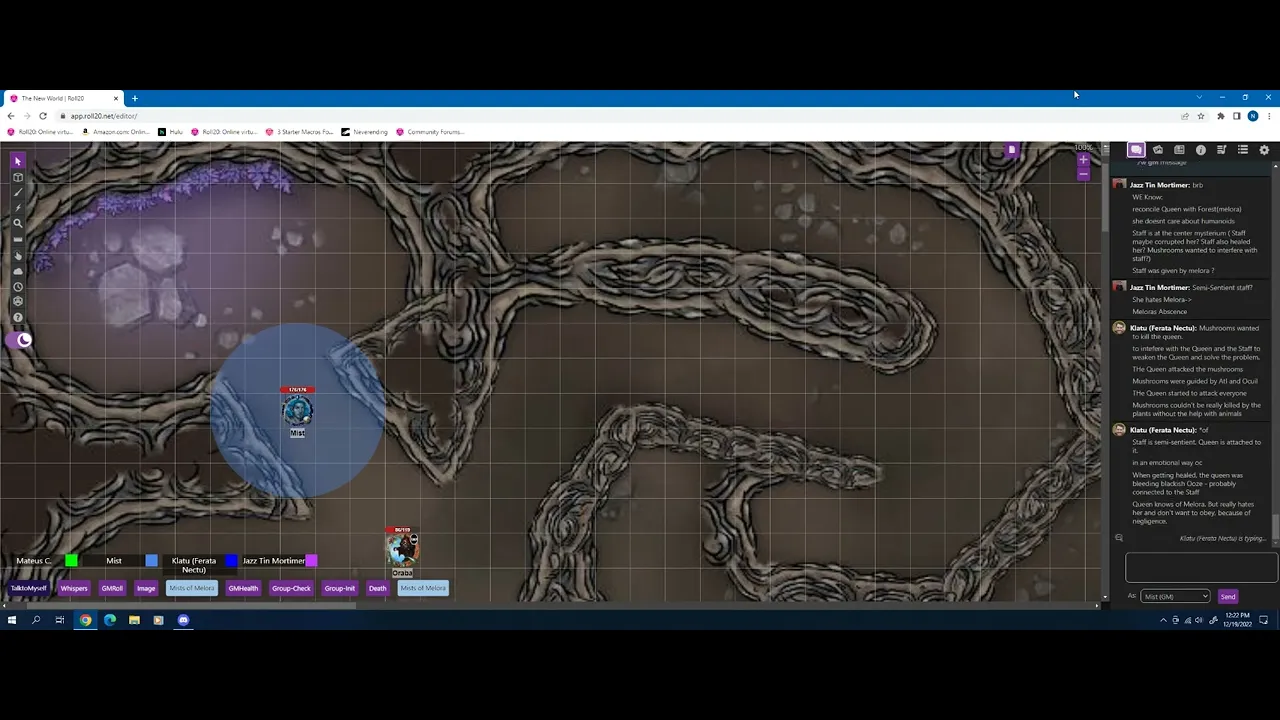1280x720 pixels.
Task: Open the tab search chevron
Action: 1199,97
